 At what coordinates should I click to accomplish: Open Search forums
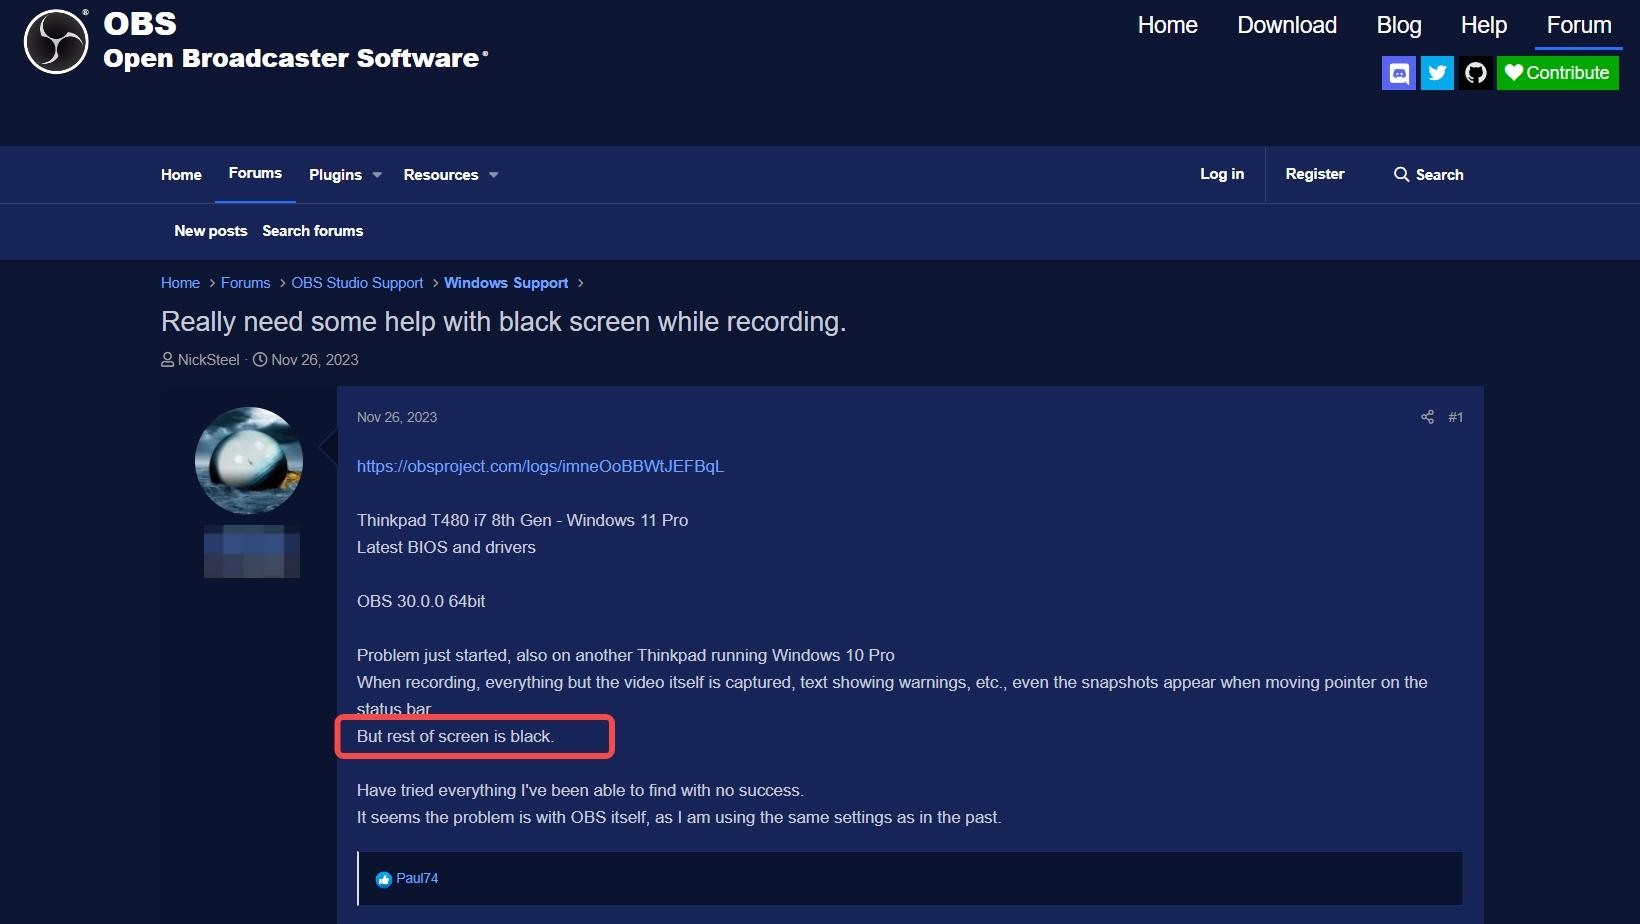tap(313, 231)
